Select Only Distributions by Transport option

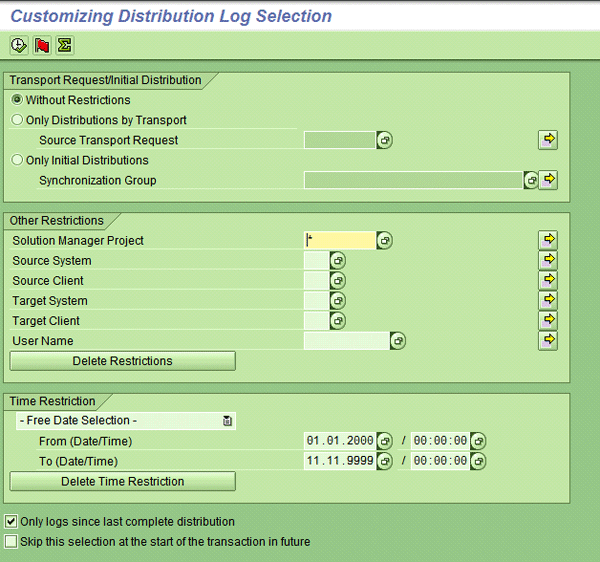pos(17,120)
